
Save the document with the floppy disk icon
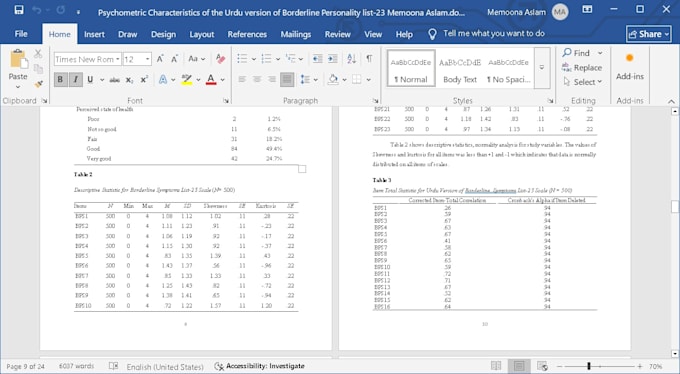point(19,10)
